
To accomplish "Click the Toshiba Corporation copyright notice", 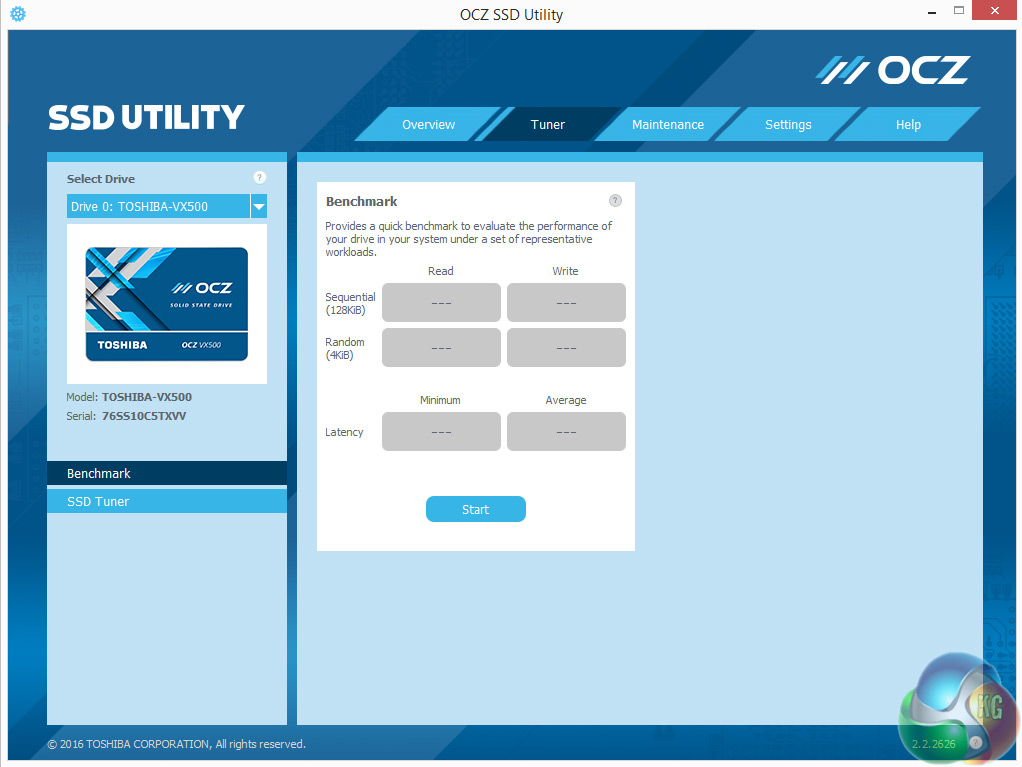I will (177, 744).
